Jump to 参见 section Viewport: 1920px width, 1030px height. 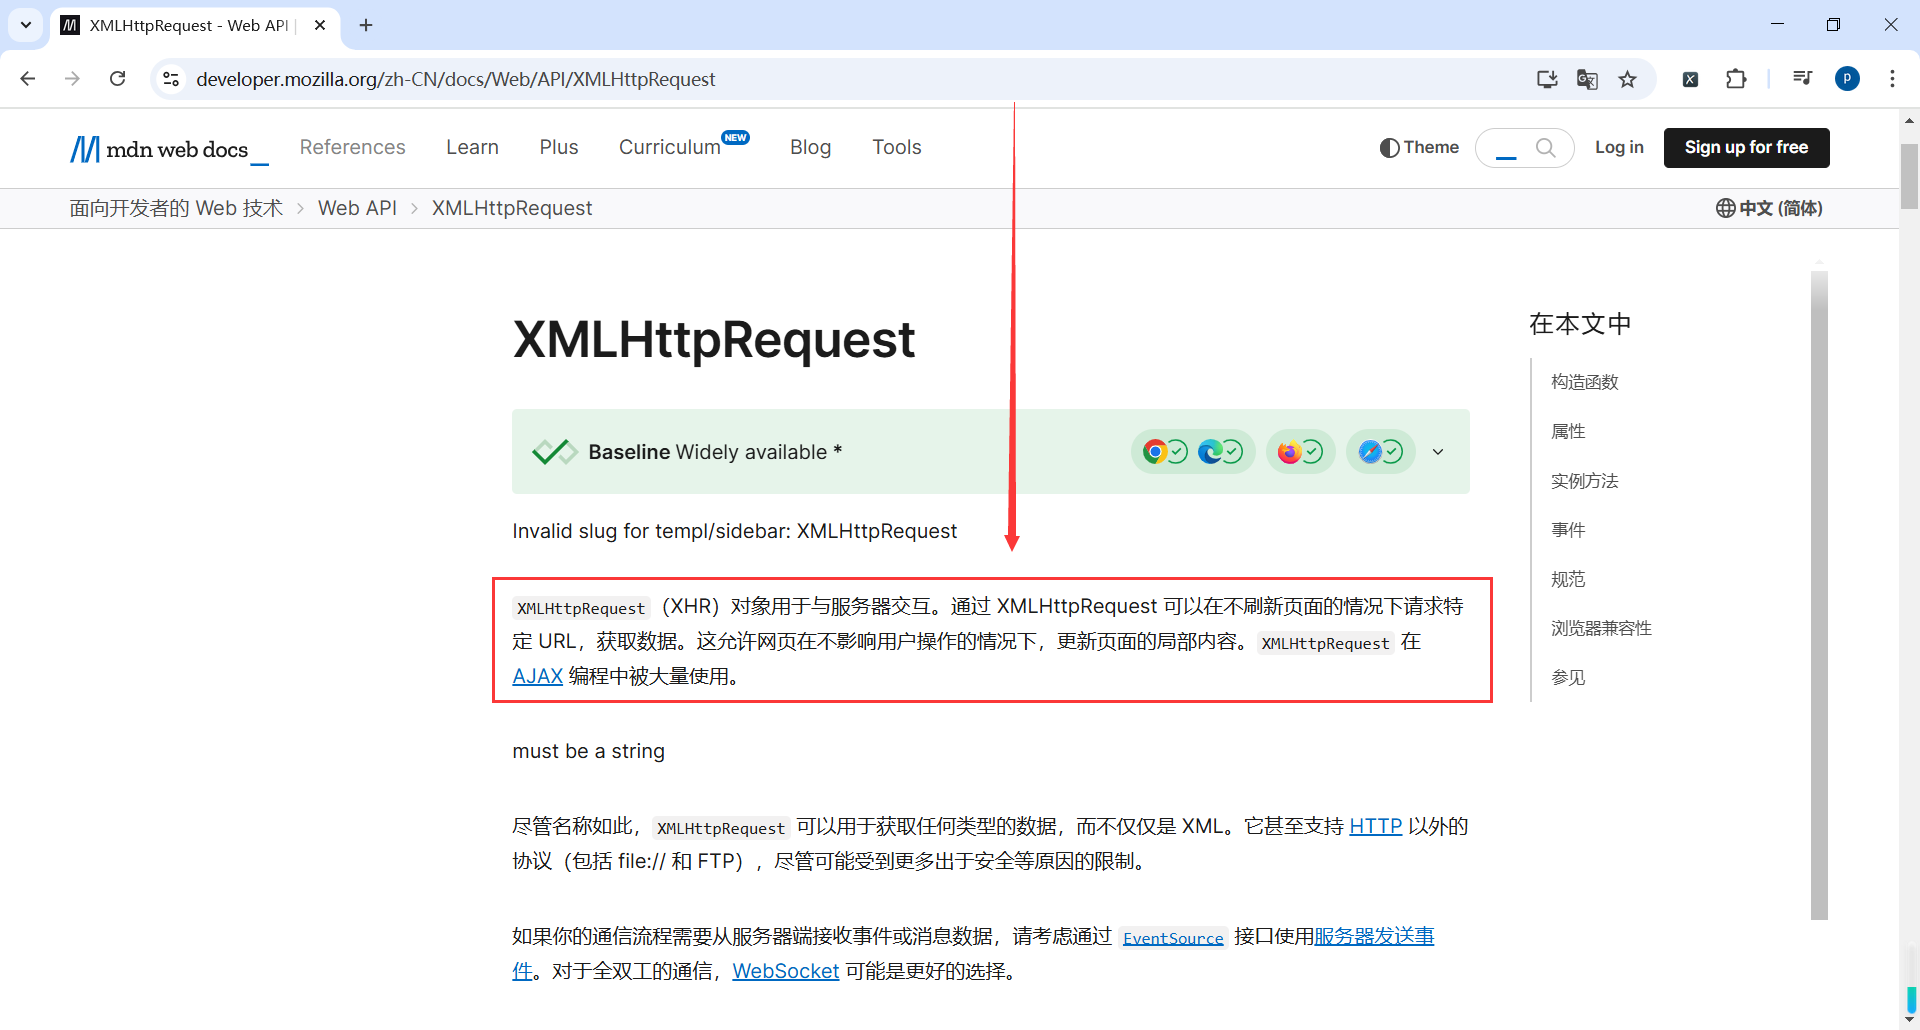1568,678
